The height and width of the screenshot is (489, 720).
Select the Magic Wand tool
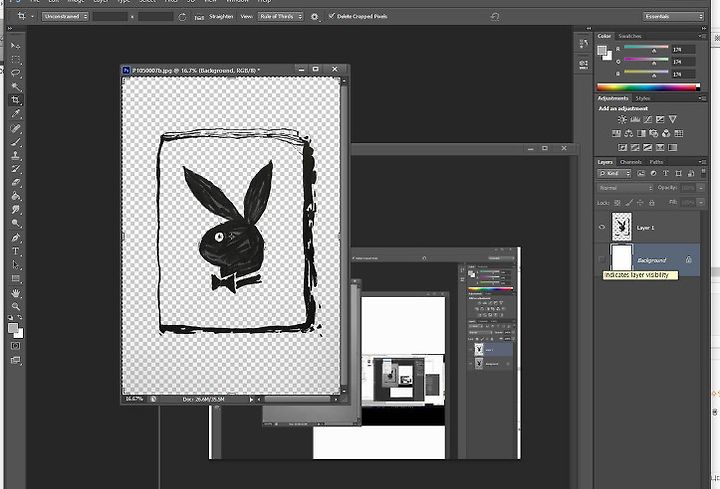tap(16, 86)
